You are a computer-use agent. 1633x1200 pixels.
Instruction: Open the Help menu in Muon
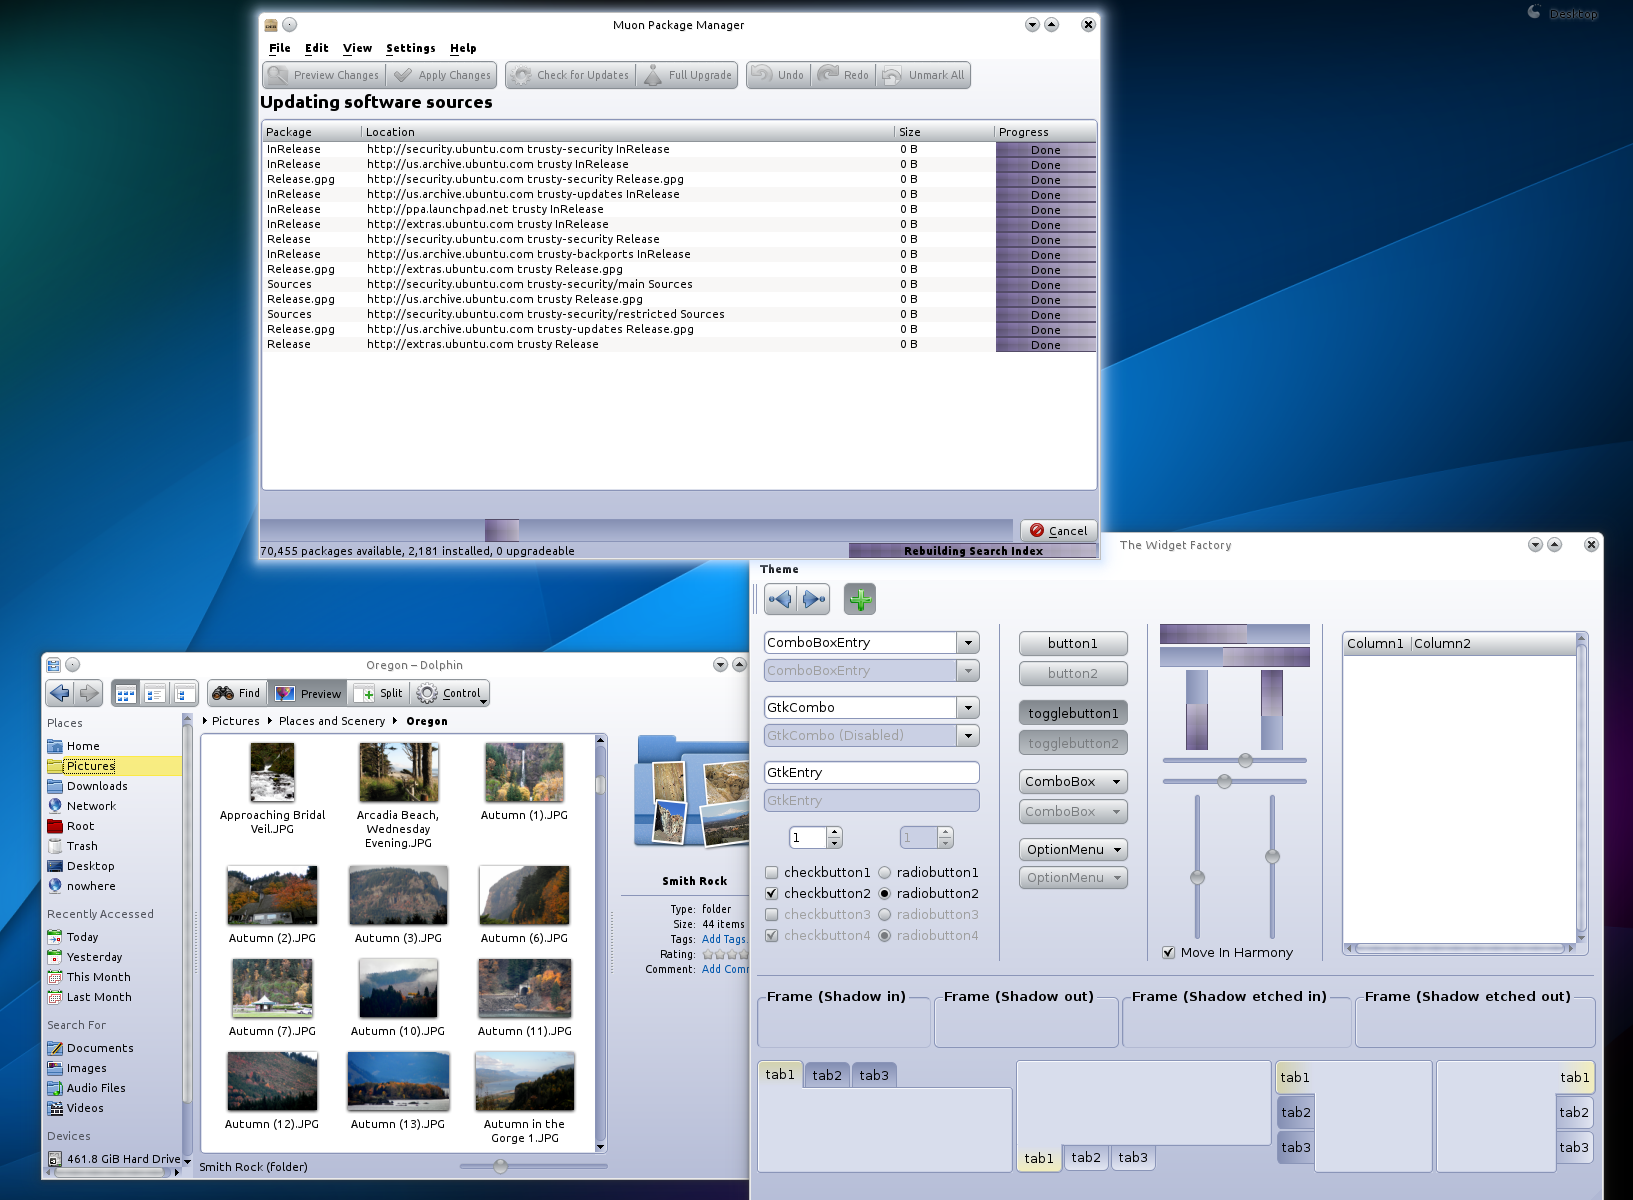[x=463, y=48]
